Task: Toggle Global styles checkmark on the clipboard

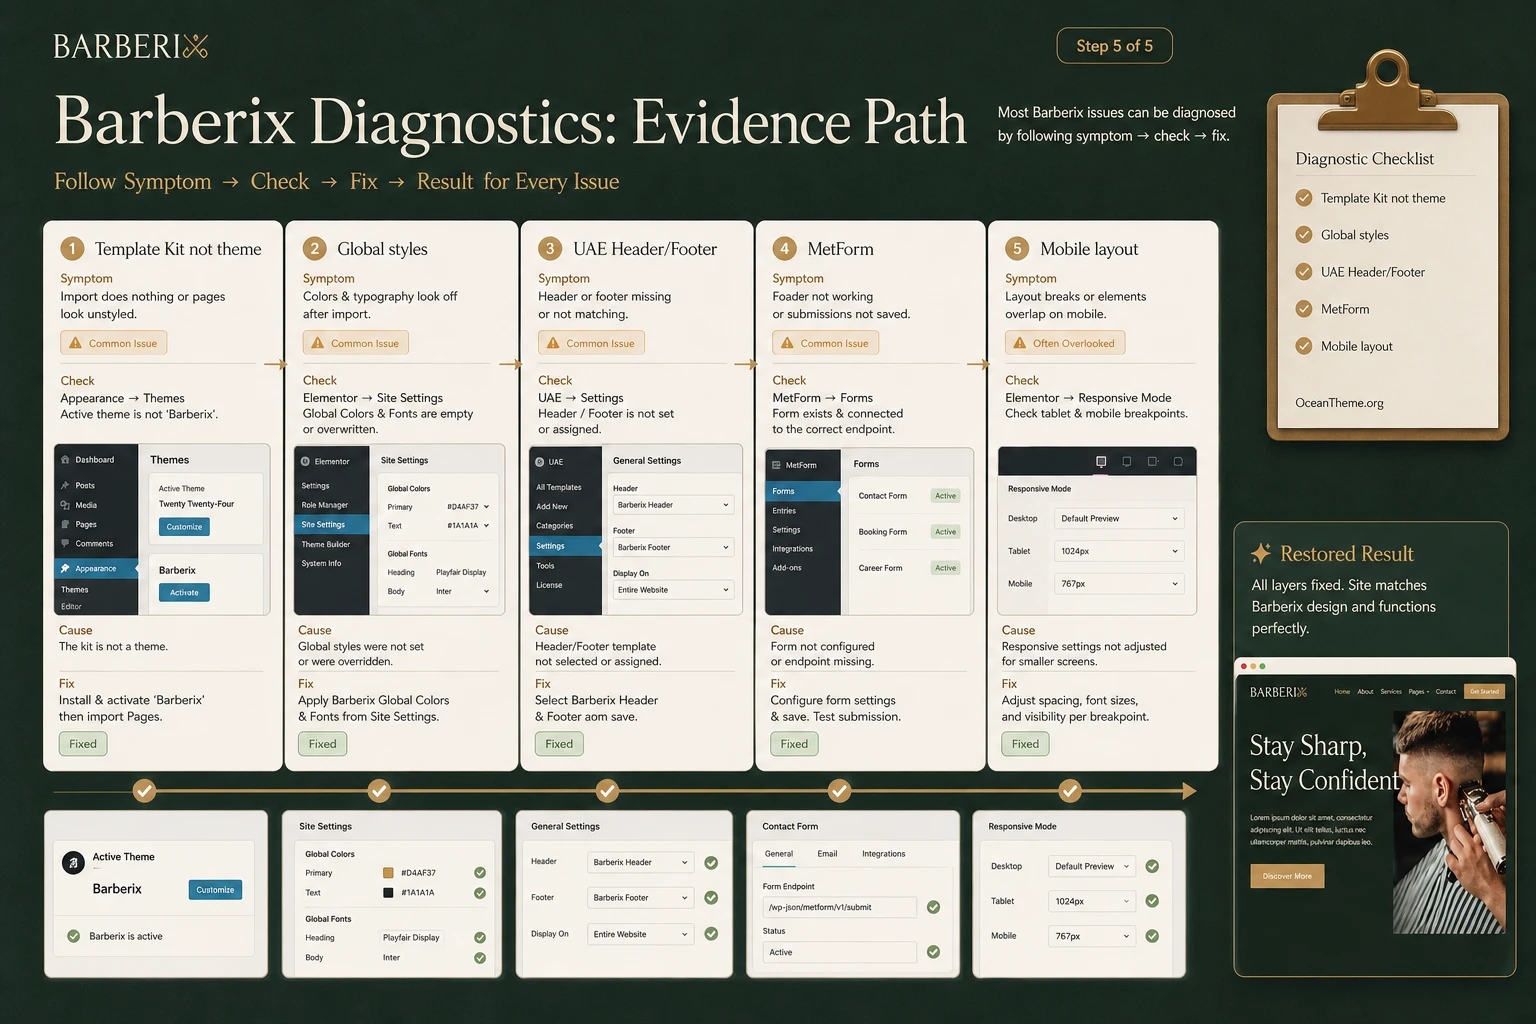Action: (x=1304, y=235)
